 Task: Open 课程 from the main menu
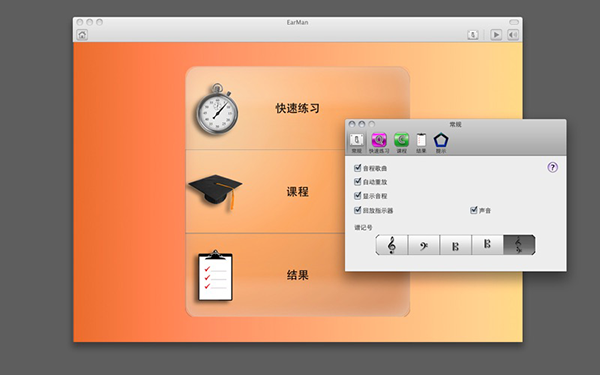[x=297, y=192]
